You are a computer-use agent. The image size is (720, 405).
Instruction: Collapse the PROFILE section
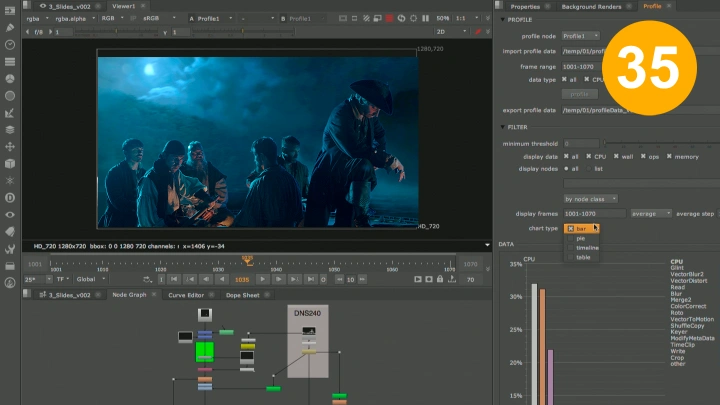pyautogui.click(x=502, y=20)
